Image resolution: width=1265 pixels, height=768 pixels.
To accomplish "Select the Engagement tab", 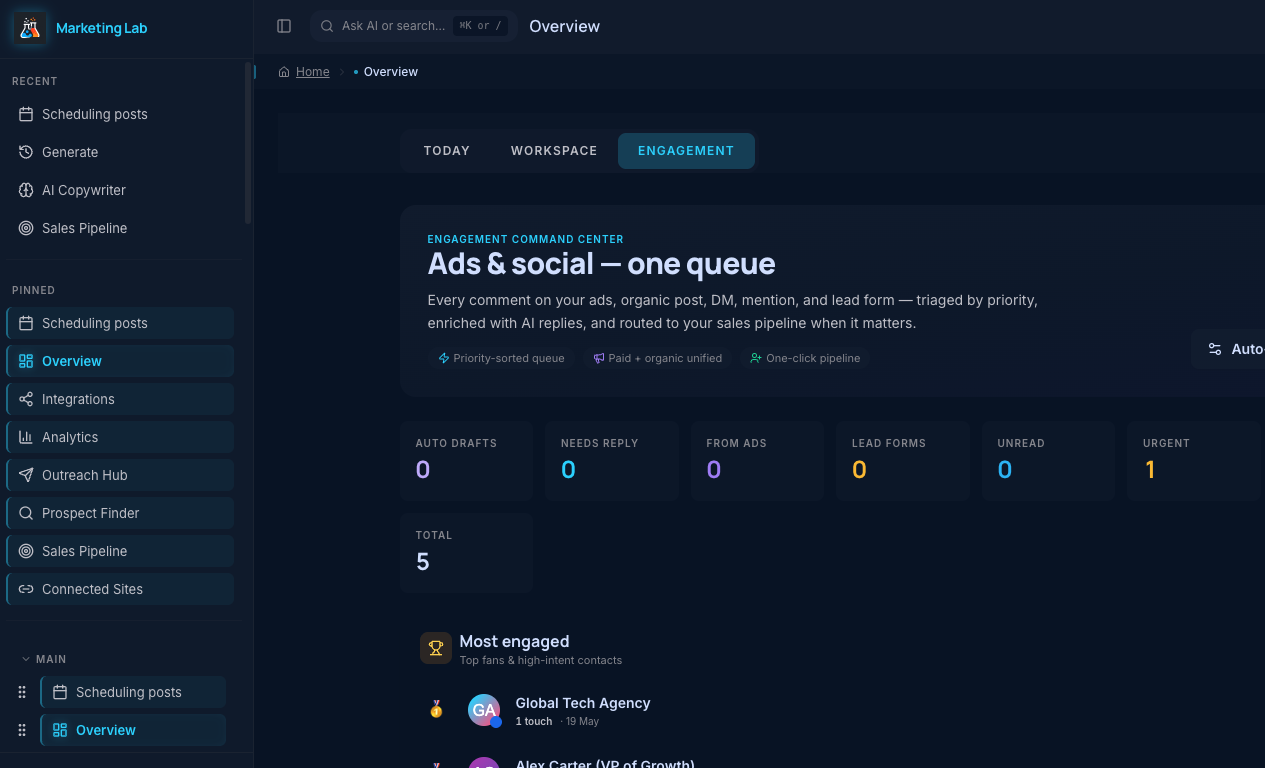I will [x=686, y=151].
